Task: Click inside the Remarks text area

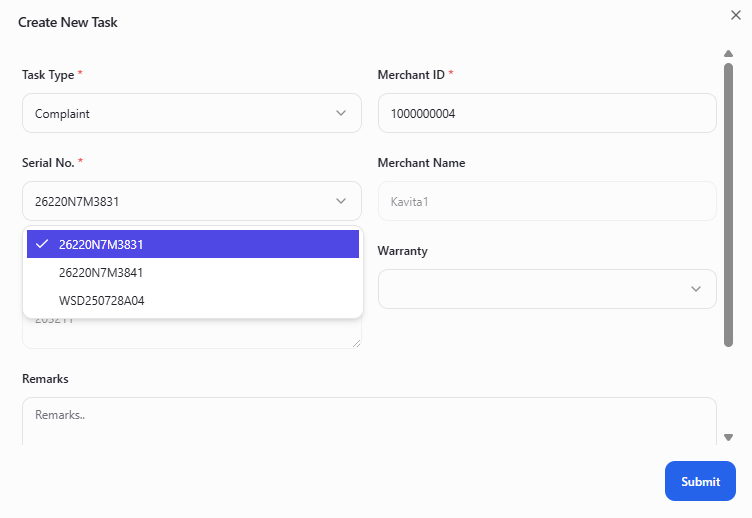Action: click(368, 420)
